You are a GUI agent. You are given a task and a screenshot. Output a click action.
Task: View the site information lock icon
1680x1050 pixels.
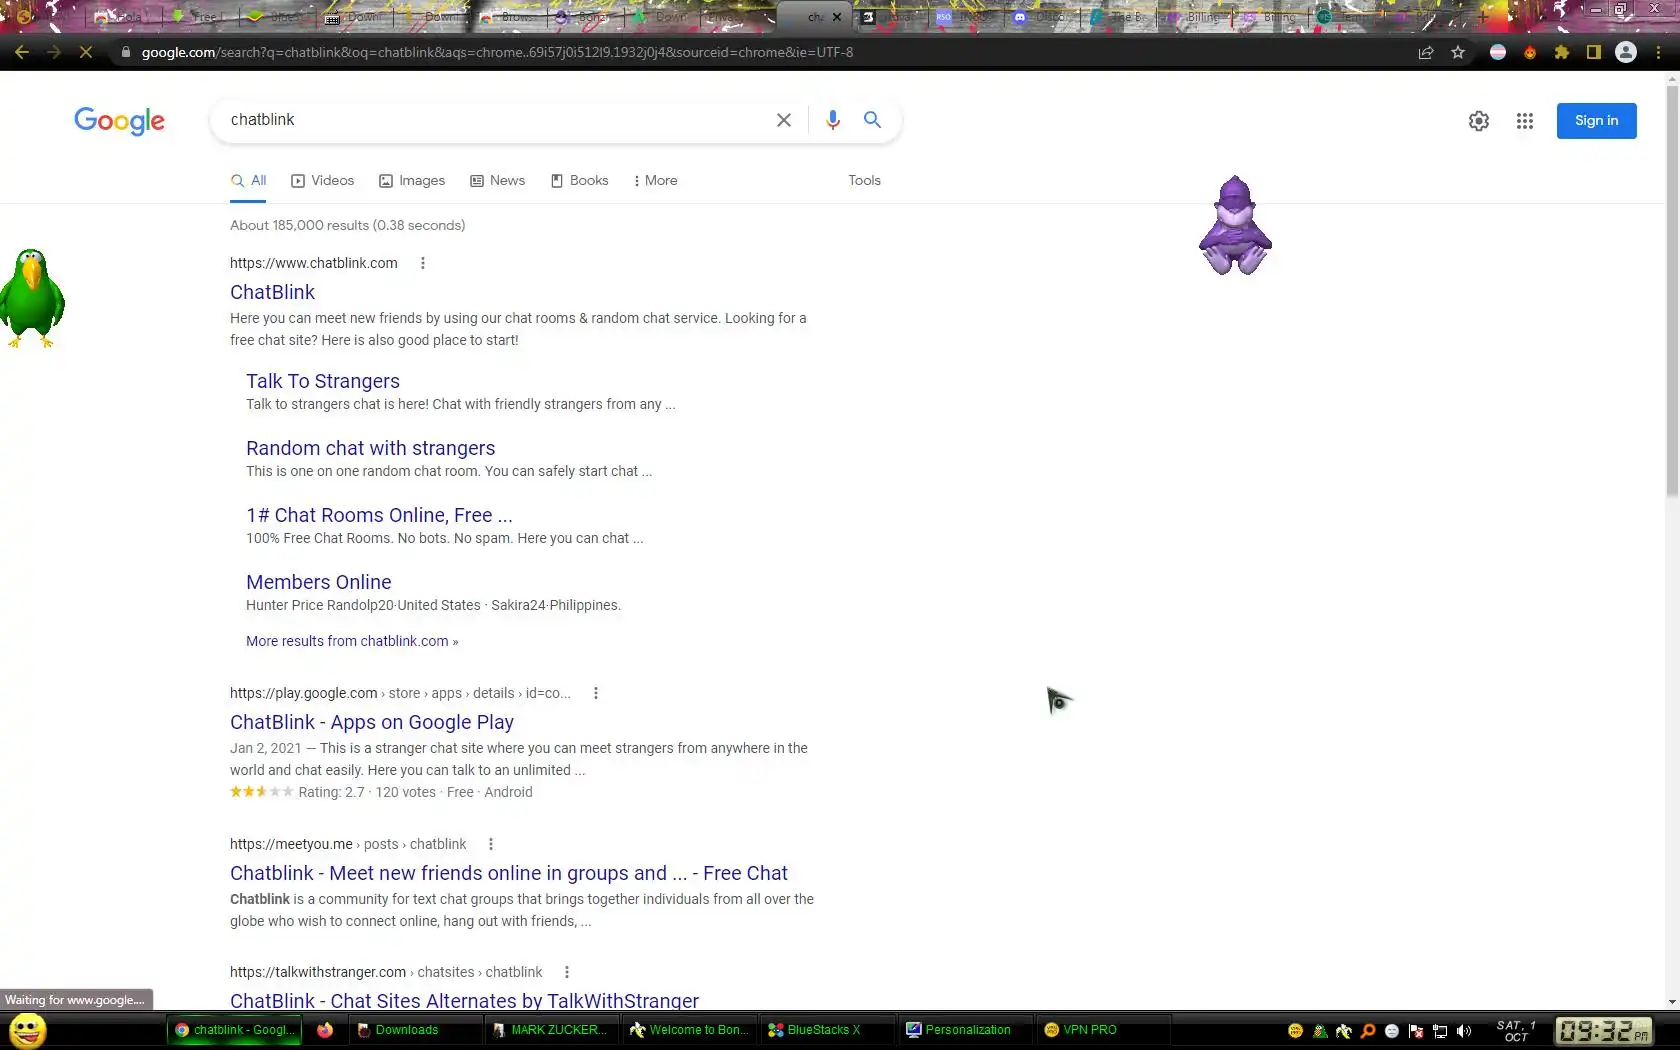[x=125, y=52]
